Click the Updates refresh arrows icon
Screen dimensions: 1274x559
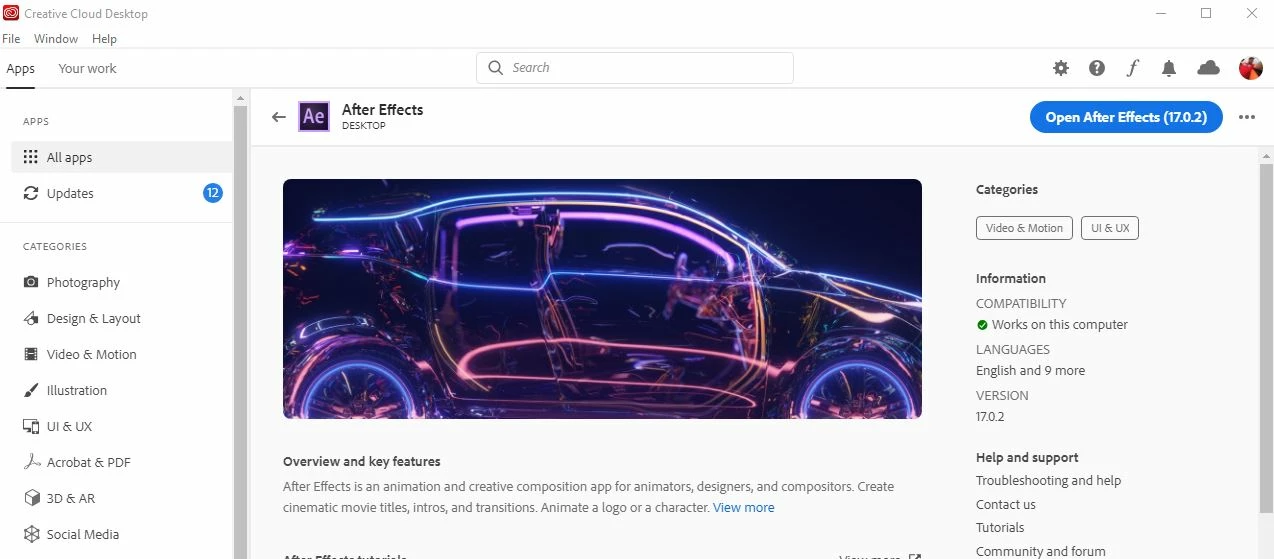31,193
